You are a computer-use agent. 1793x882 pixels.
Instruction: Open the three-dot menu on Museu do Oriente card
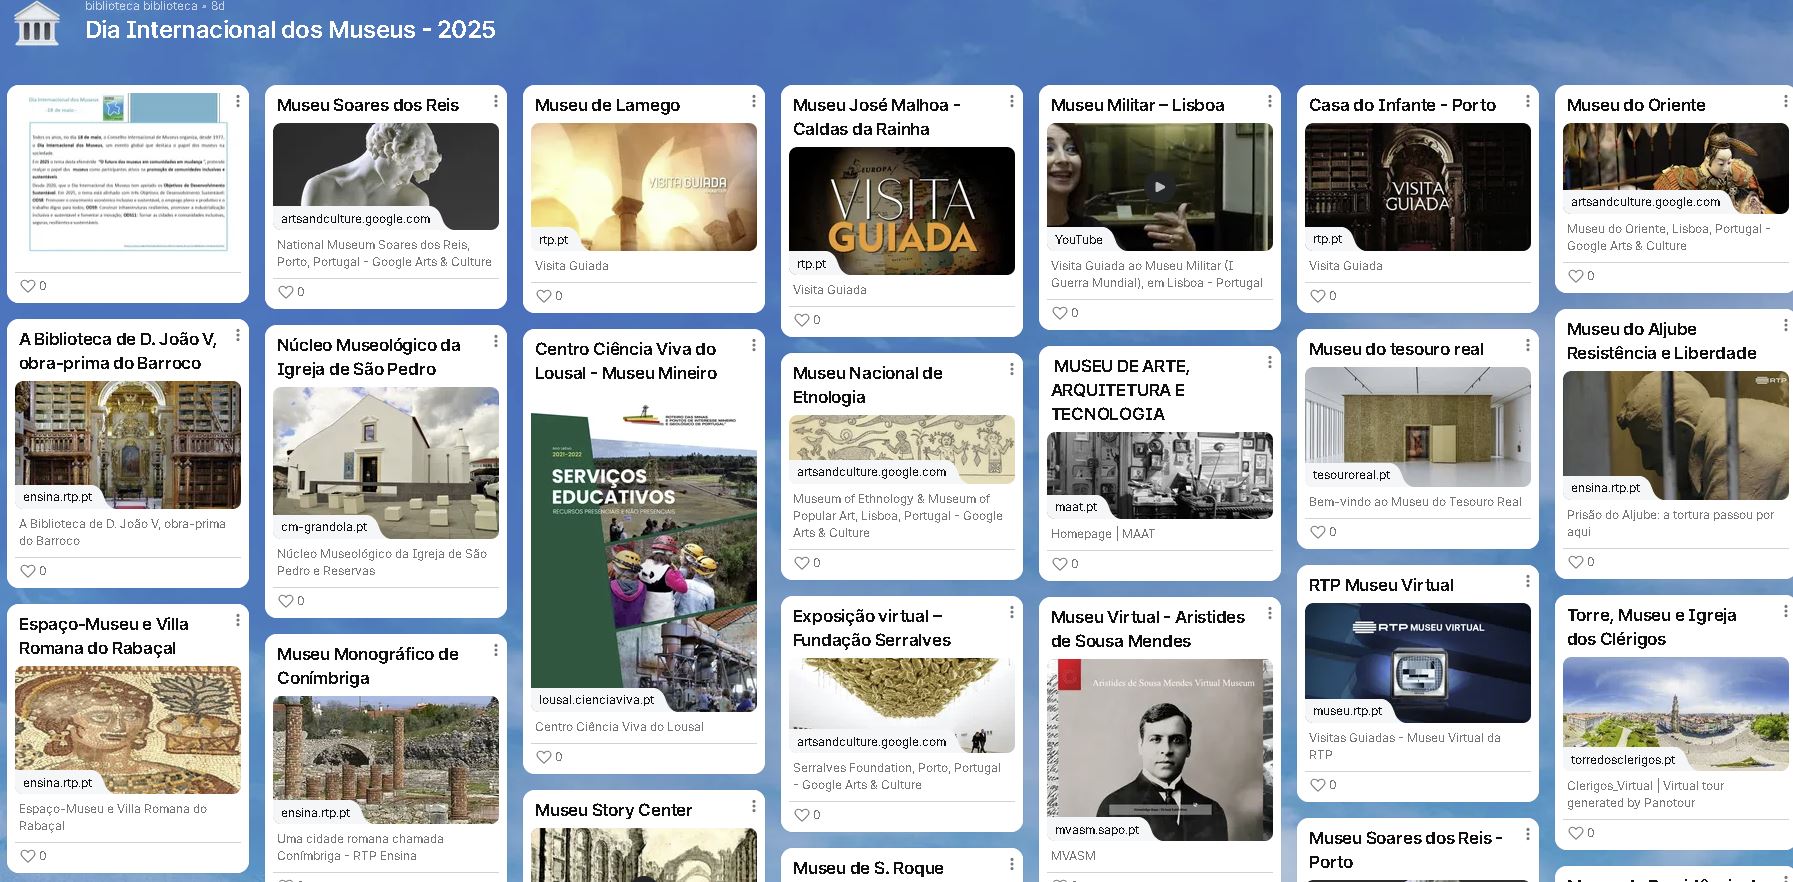[1786, 101]
